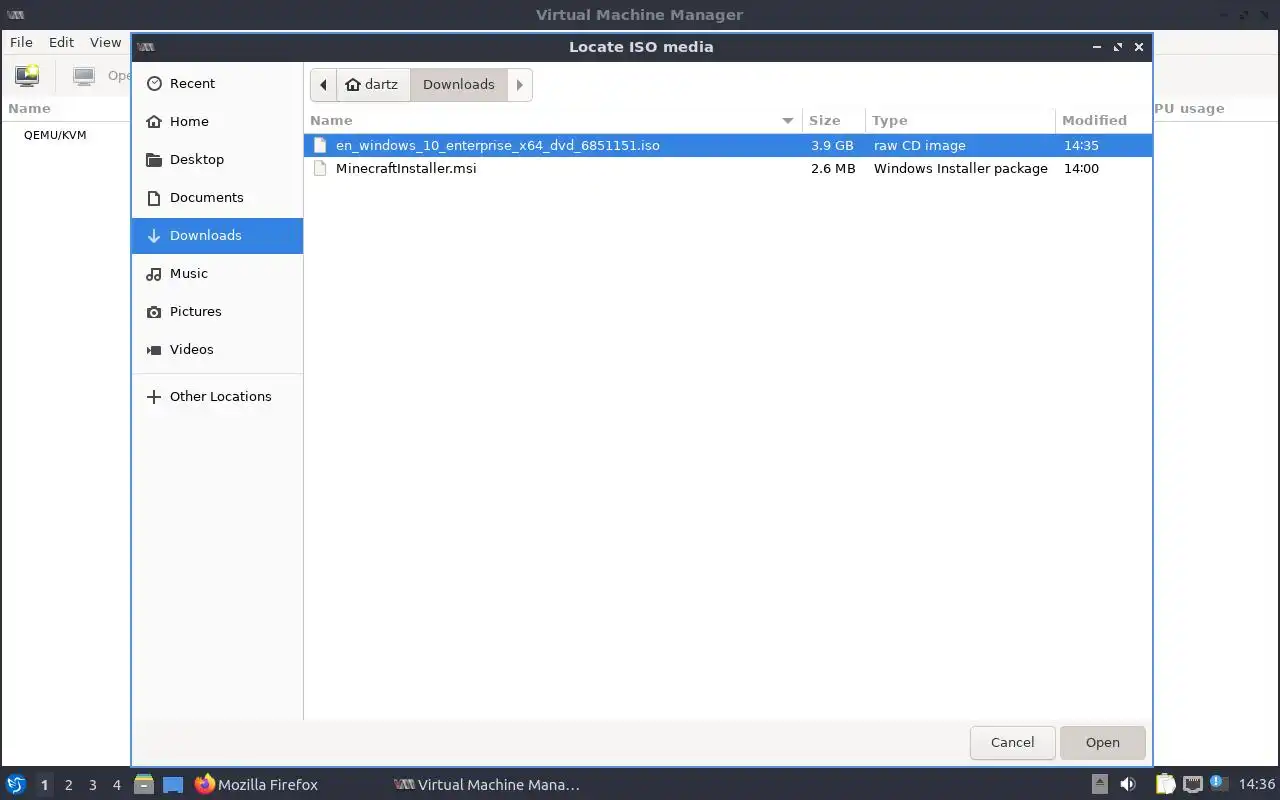Click the Open VM monitor icon in toolbar
Viewport: 1280px width, 800px height.
84,75
